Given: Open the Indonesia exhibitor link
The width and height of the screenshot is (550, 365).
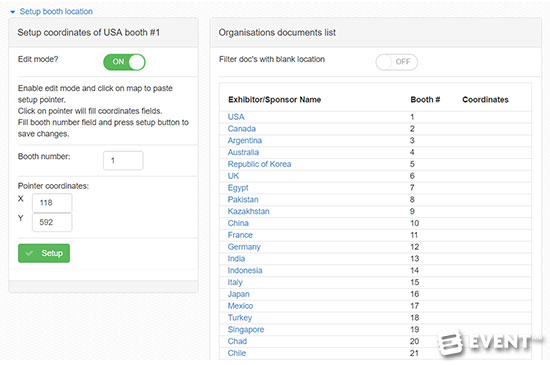Looking at the screenshot, I should tap(245, 270).
